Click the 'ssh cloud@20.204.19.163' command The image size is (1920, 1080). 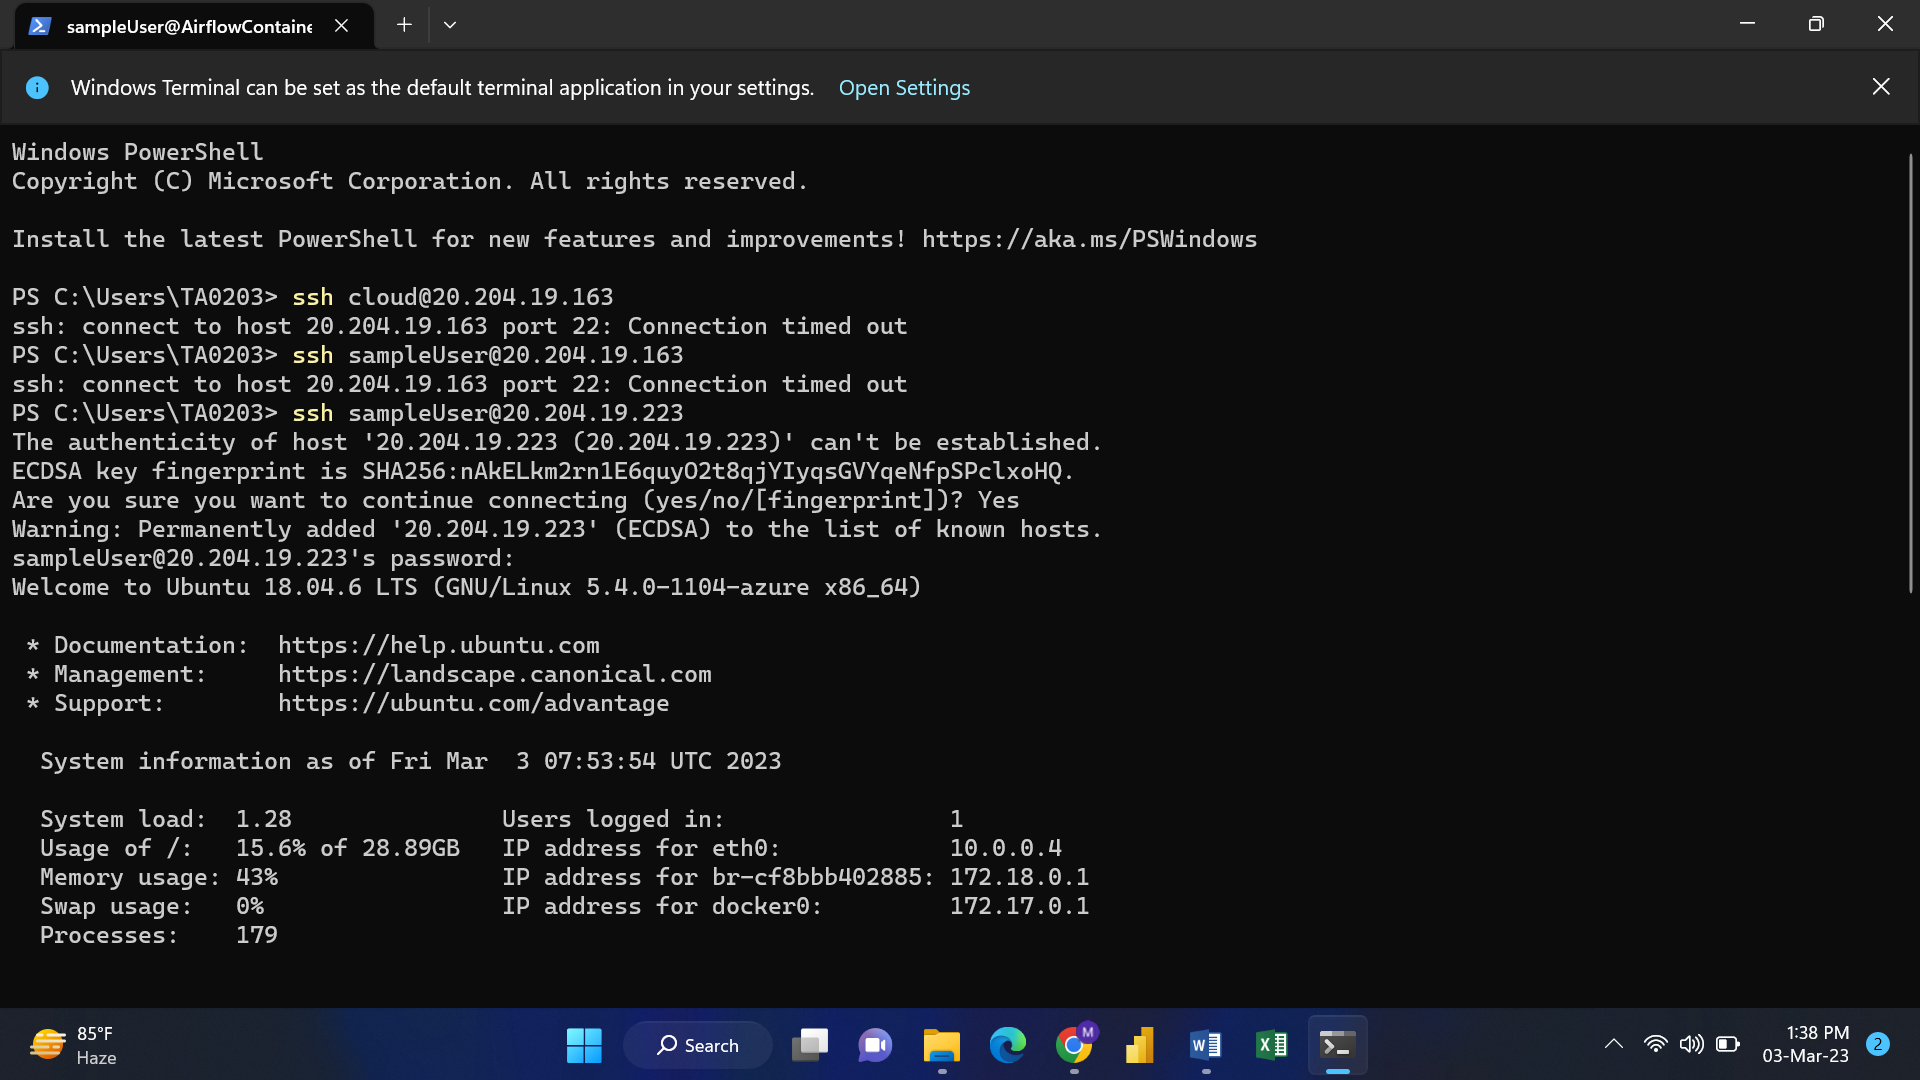453,298
